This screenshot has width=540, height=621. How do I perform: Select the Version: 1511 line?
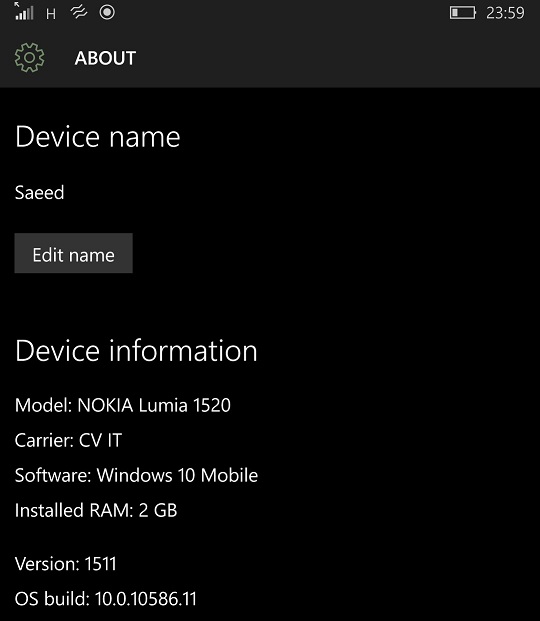pos(66,564)
